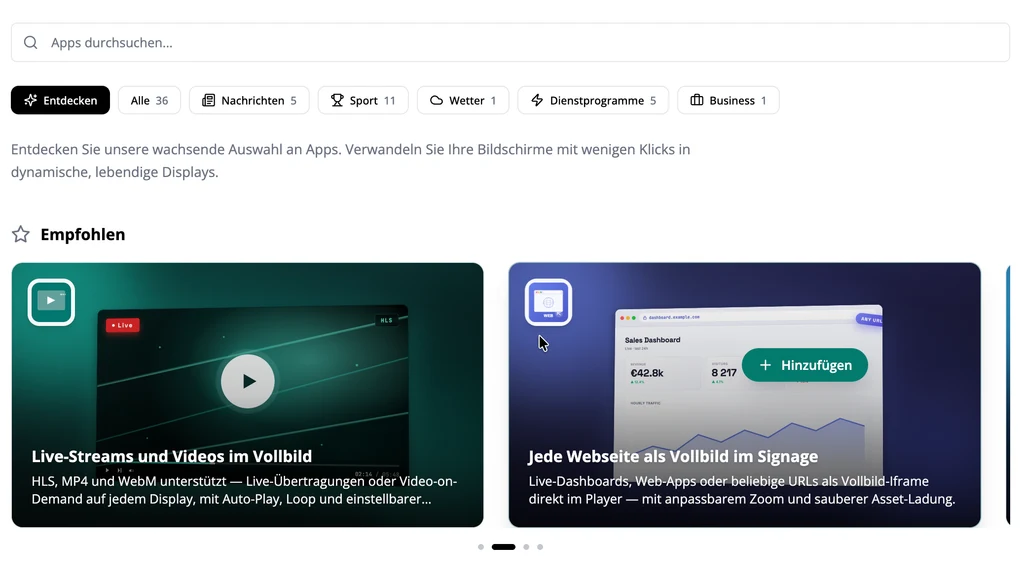Click the Sales Dashboard text in preview
Screen dimensions: 1024x576
pos(652,340)
